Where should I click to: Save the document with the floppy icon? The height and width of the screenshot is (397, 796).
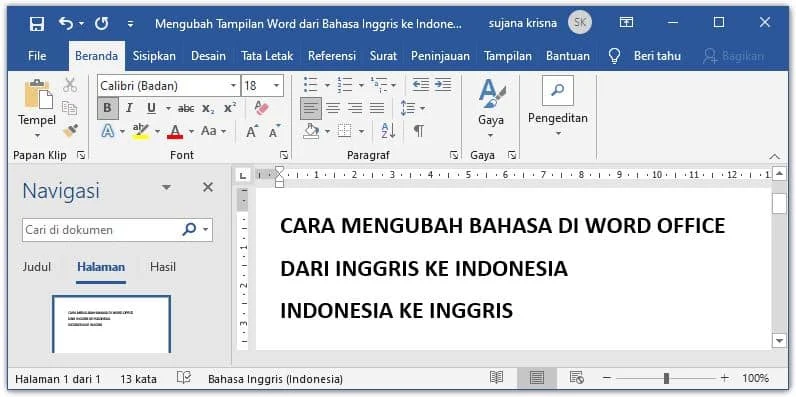tap(37, 23)
